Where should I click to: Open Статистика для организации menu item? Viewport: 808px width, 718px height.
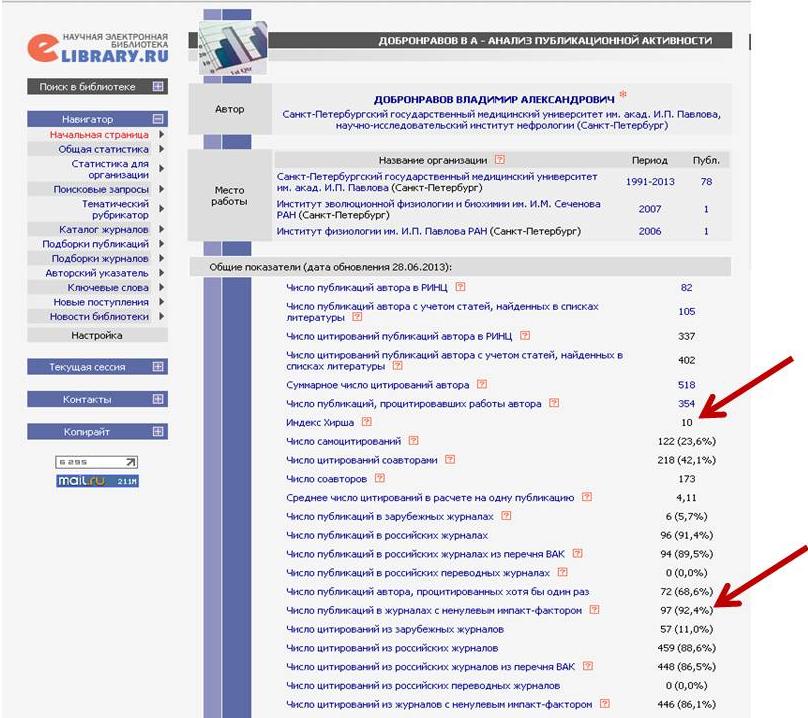click(x=110, y=169)
